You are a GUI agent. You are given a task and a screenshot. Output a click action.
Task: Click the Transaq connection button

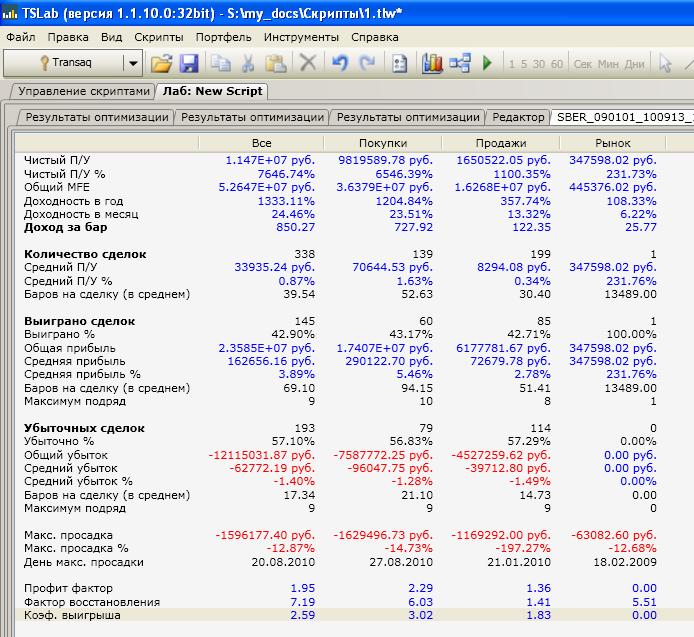65,63
